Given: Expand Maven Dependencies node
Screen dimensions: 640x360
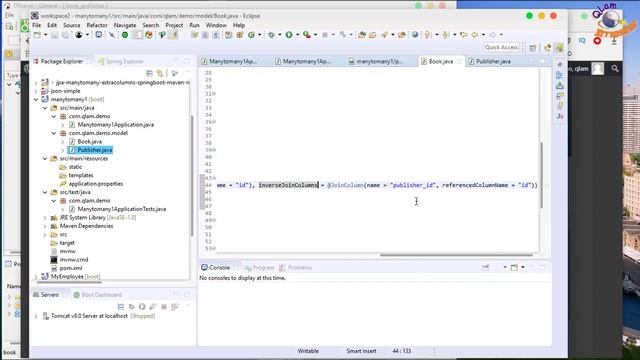Looking at the screenshot, I should tap(45, 226).
